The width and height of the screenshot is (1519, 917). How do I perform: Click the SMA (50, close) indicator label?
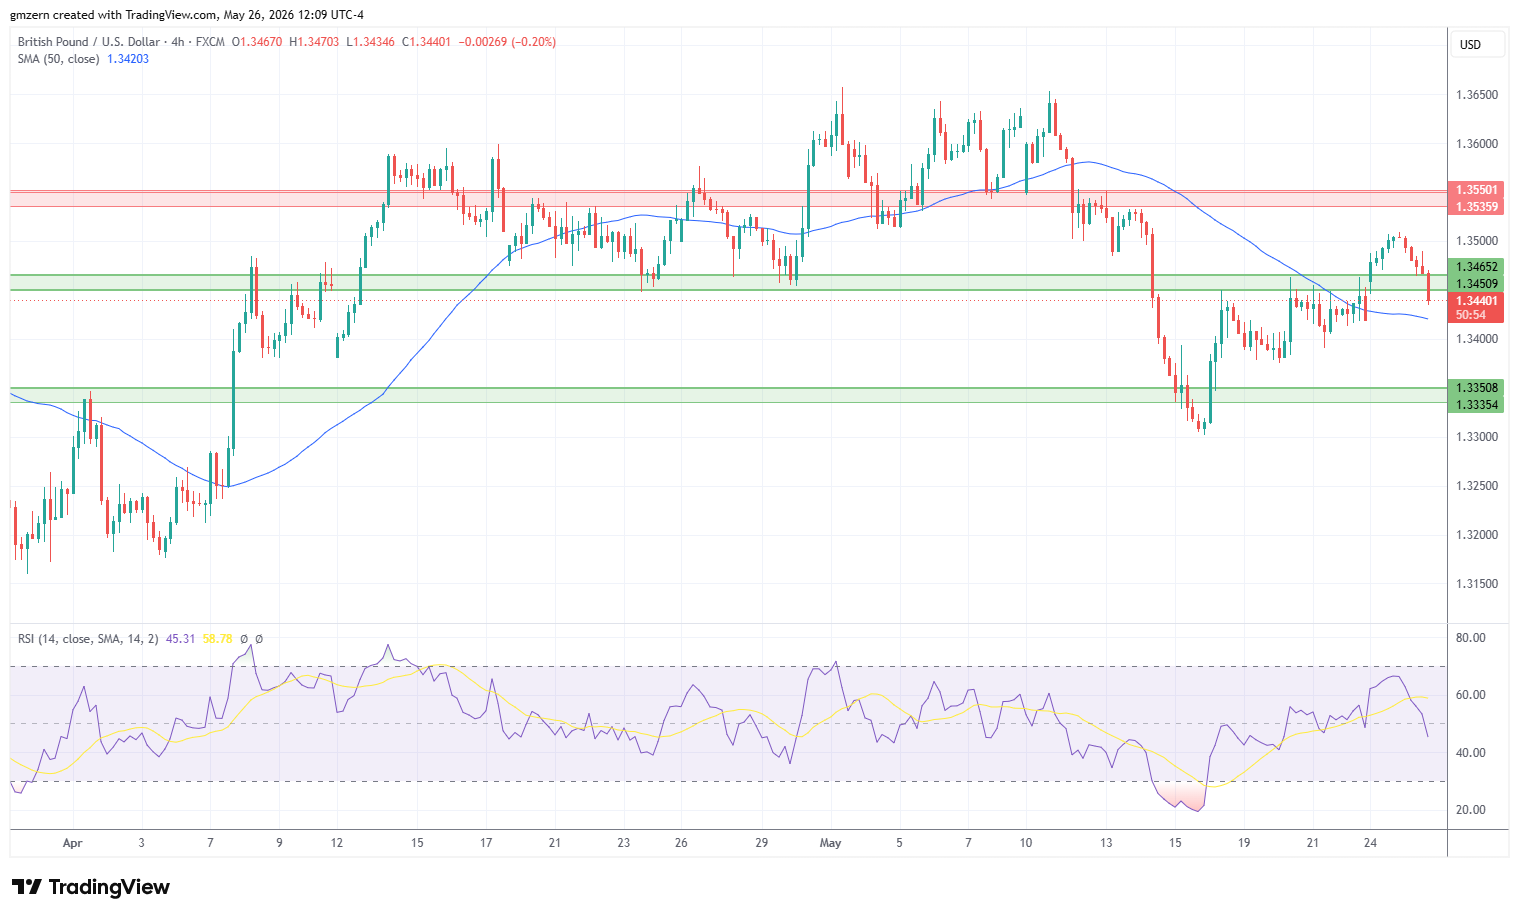click(58, 59)
